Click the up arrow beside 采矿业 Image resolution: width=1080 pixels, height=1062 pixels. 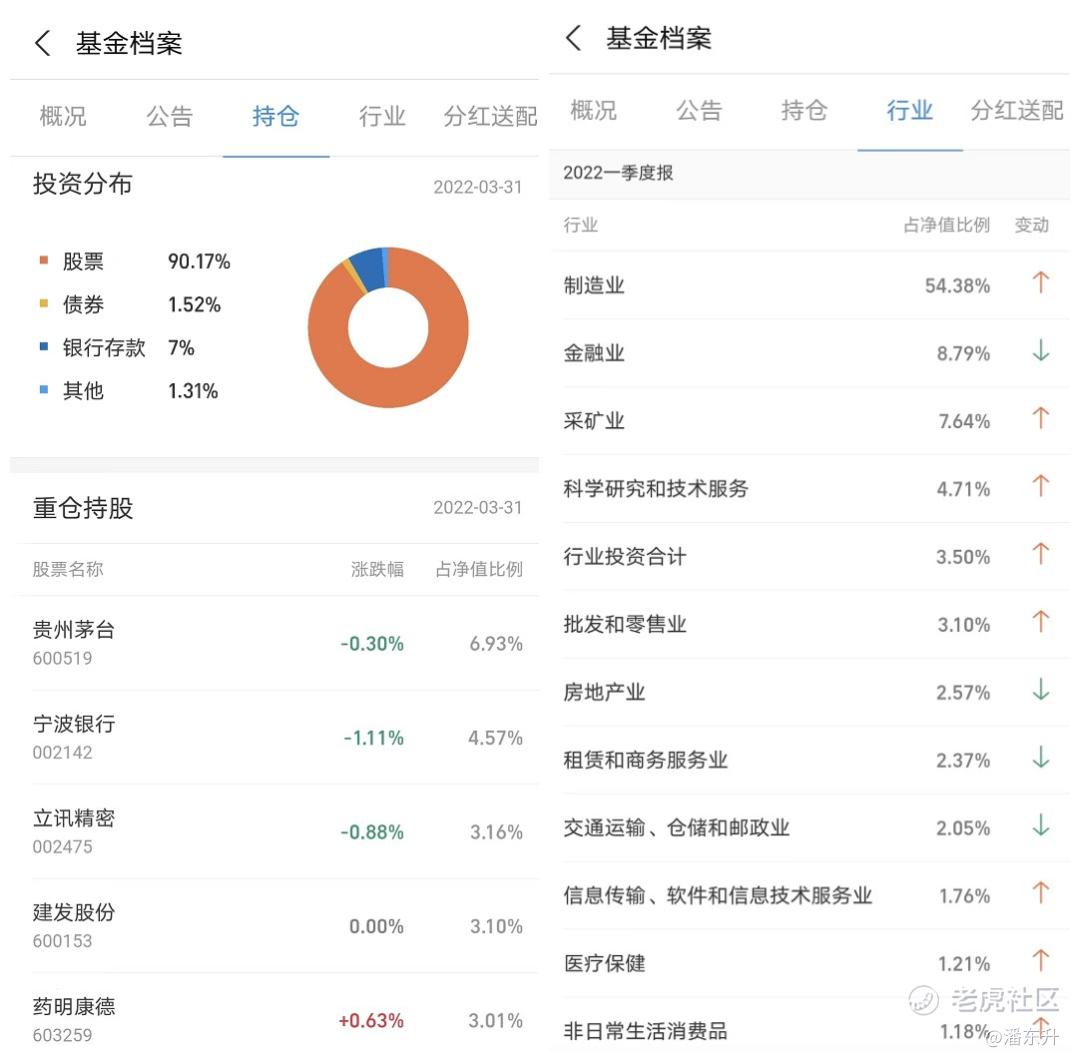click(x=1041, y=417)
